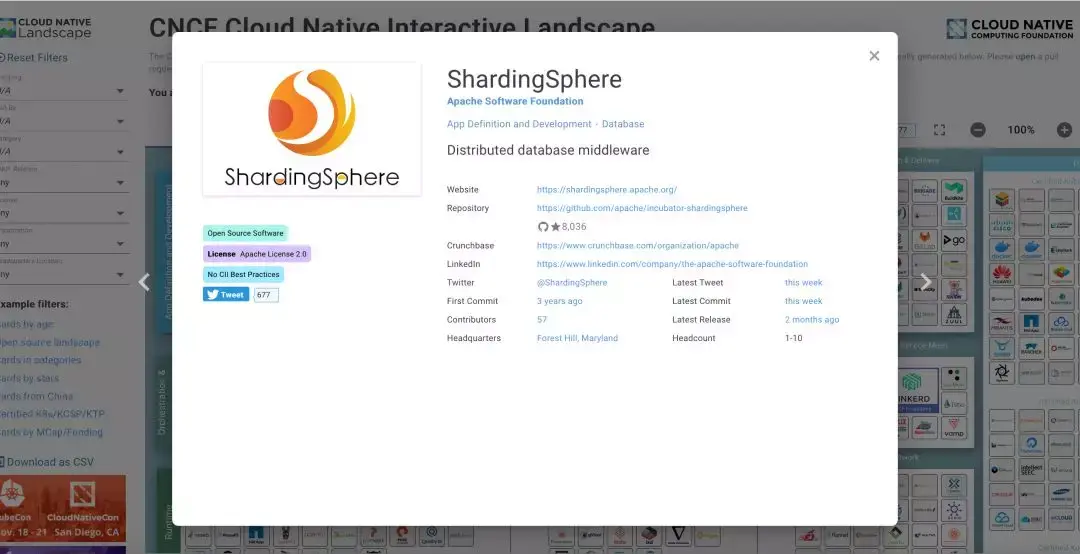Click the Cloud Native Landscape logo
The height and width of the screenshot is (554, 1080).
(x=45, y=28)
